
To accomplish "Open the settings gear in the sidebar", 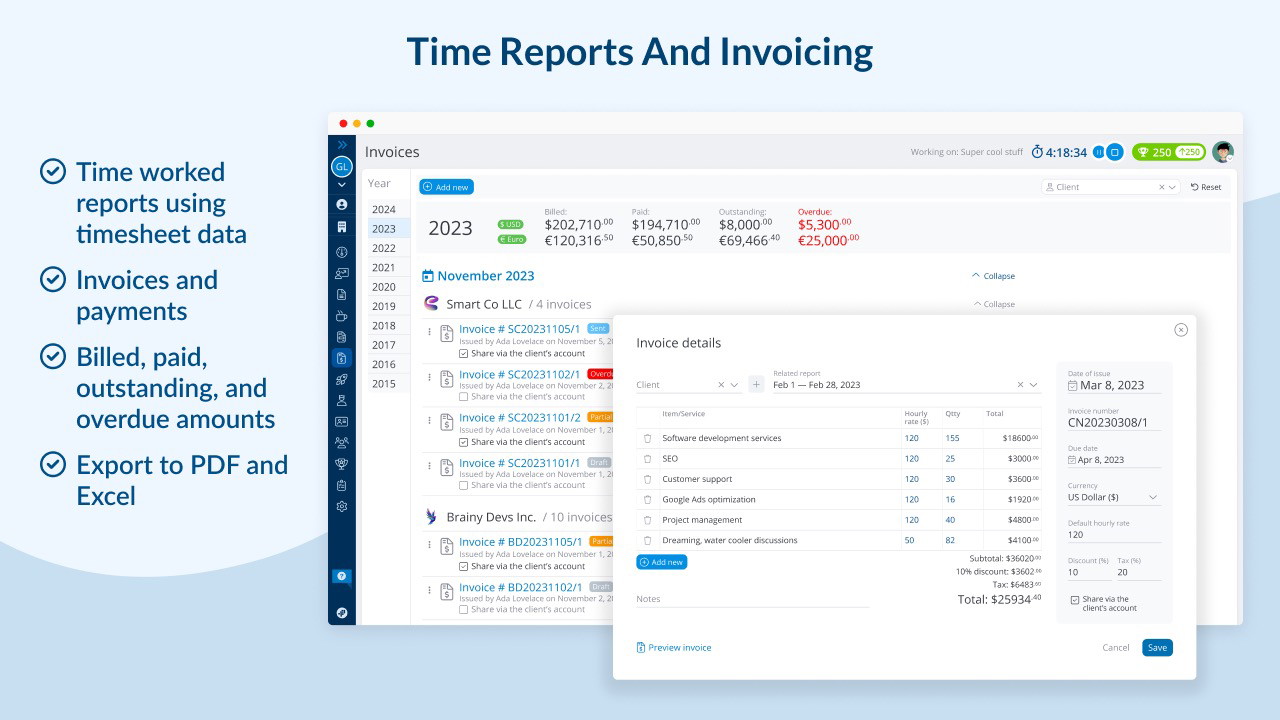I will pyautogui.click(x=342, y=507).
